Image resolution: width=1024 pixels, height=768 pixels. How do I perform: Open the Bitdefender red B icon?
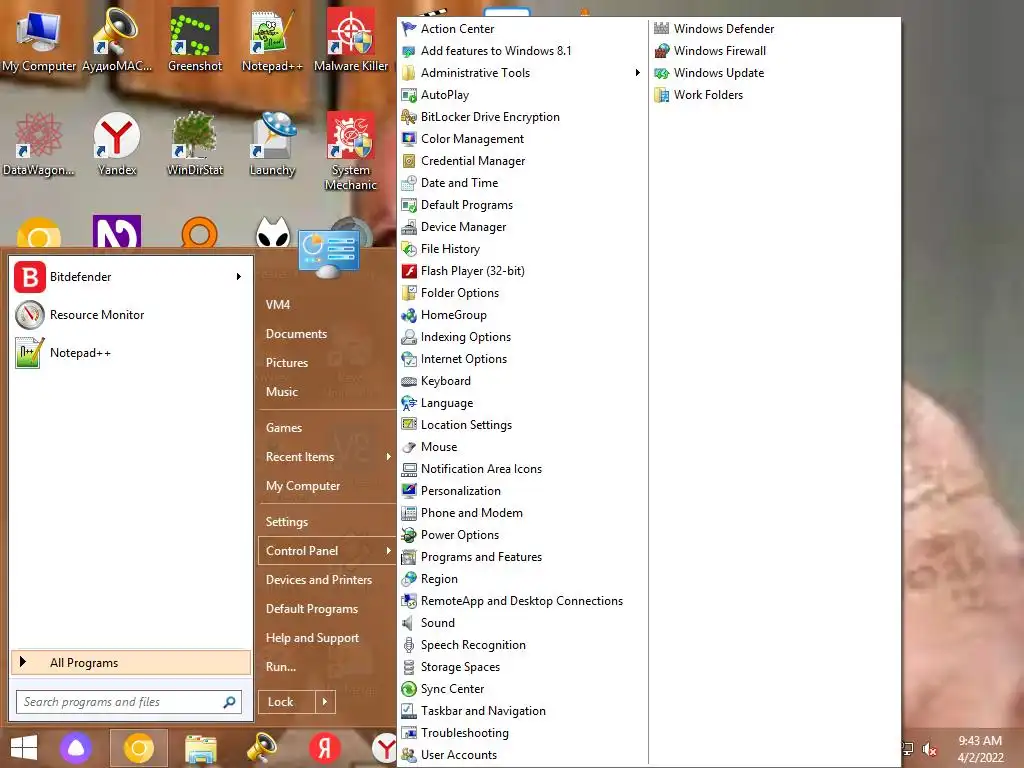[x=29, y=277]
